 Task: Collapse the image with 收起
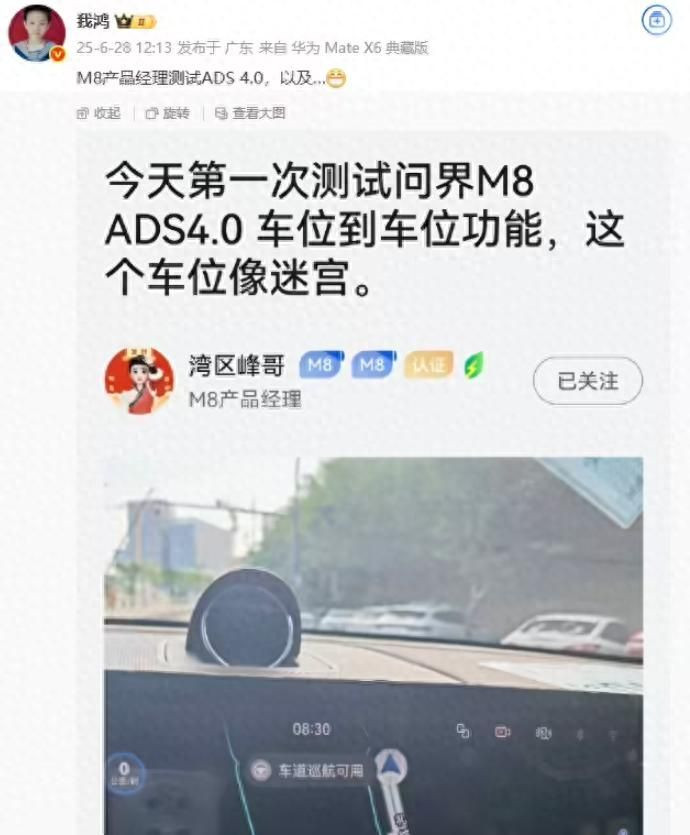(x=98, y=113)
